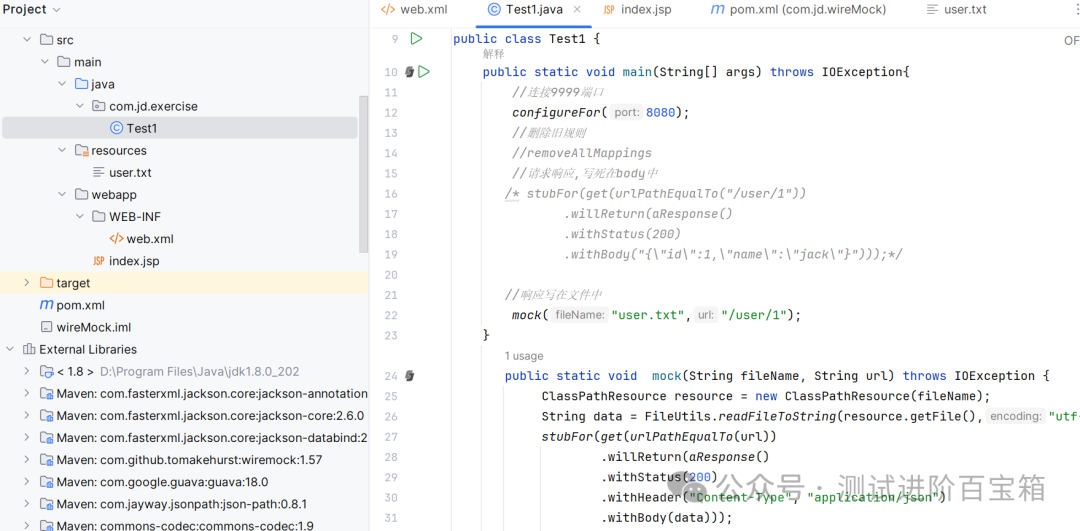Select the Test1 class icon in tree

tap(116, 128)
